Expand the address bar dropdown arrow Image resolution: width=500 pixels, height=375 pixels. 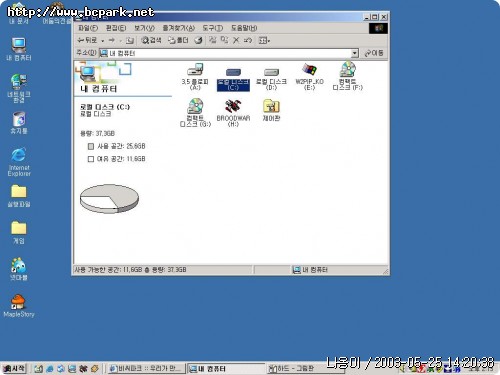[355, 53]
